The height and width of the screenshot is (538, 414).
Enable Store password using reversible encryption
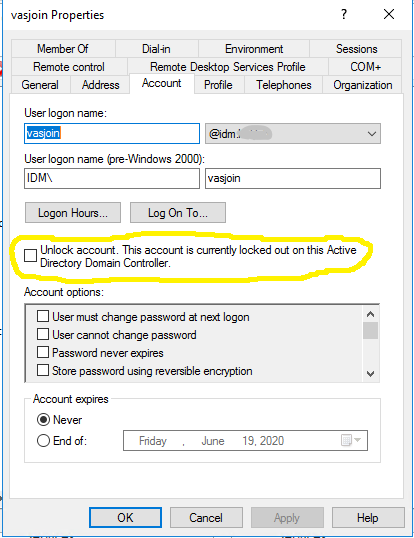point(43,371)
